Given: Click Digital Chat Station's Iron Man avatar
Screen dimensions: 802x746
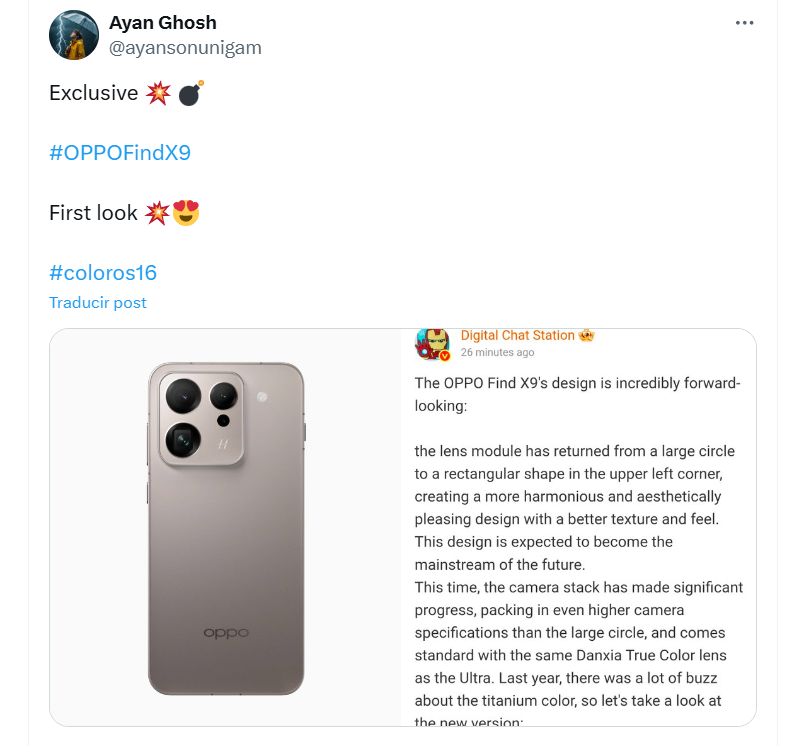Looking at the screenshot, I should [432, 343].
